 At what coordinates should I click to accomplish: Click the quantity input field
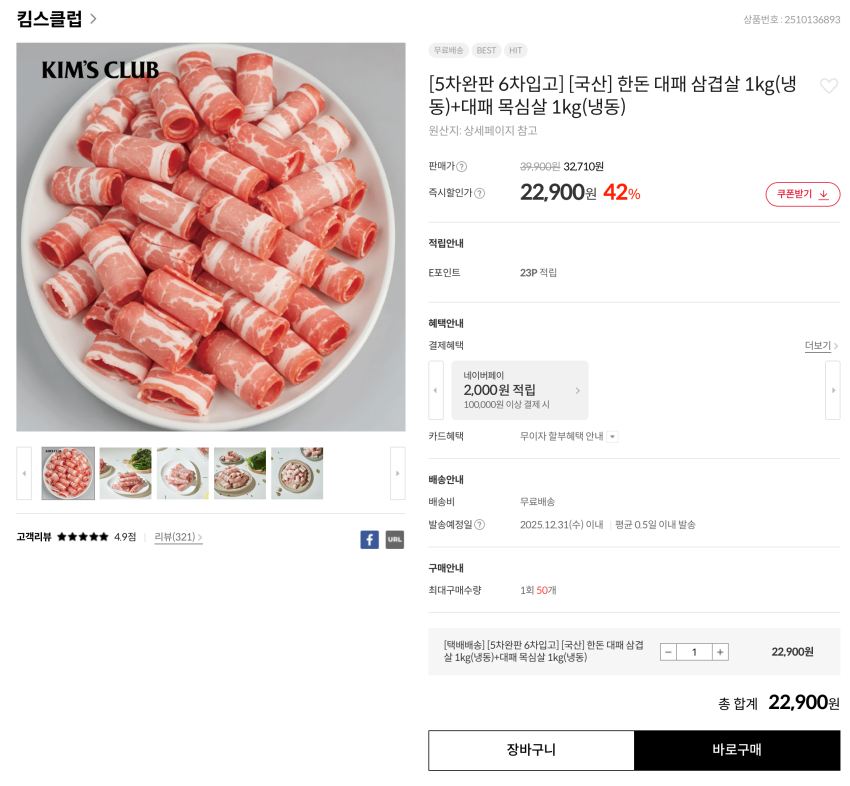pyautogui.click(x=694, y=652)
